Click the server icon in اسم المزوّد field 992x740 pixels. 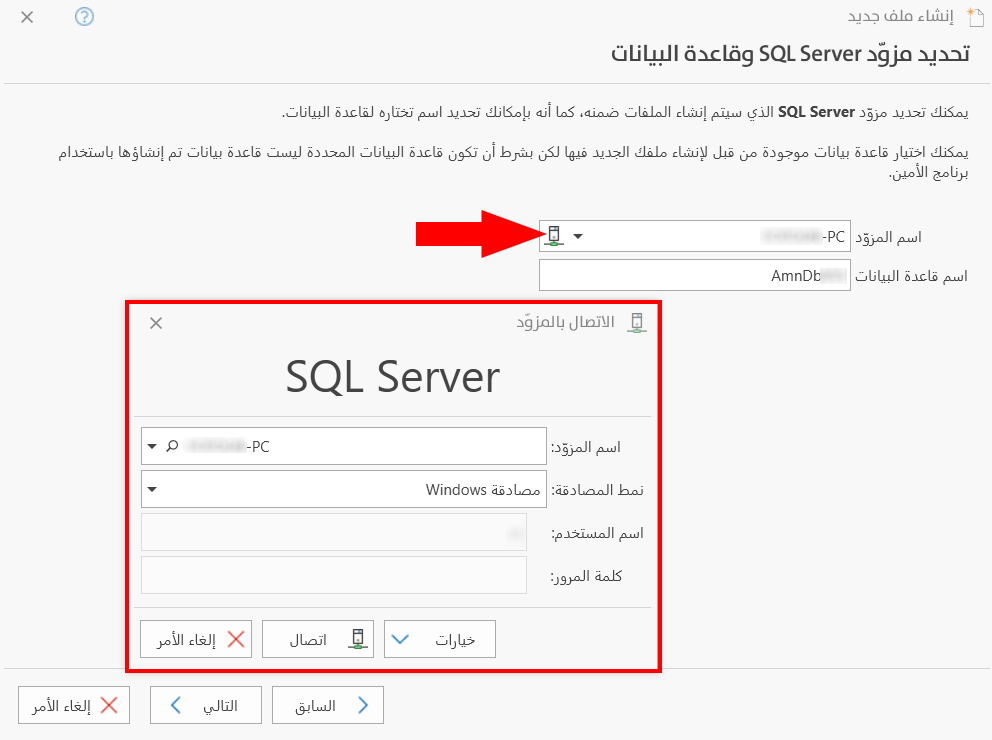(x=552, y=237)
